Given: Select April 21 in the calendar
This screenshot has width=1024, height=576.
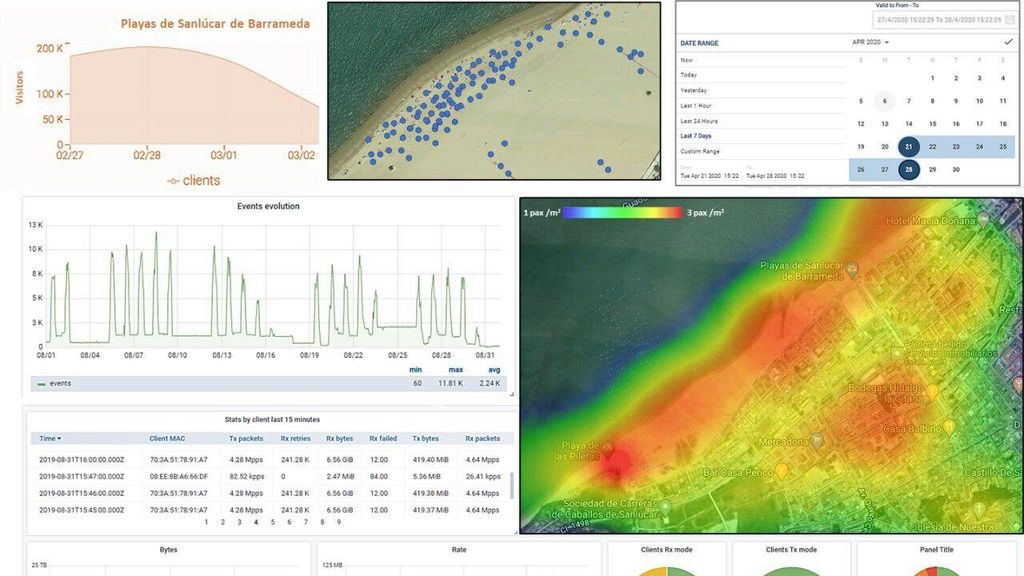Looking at the screenshot, I should [x=908, y=147].
